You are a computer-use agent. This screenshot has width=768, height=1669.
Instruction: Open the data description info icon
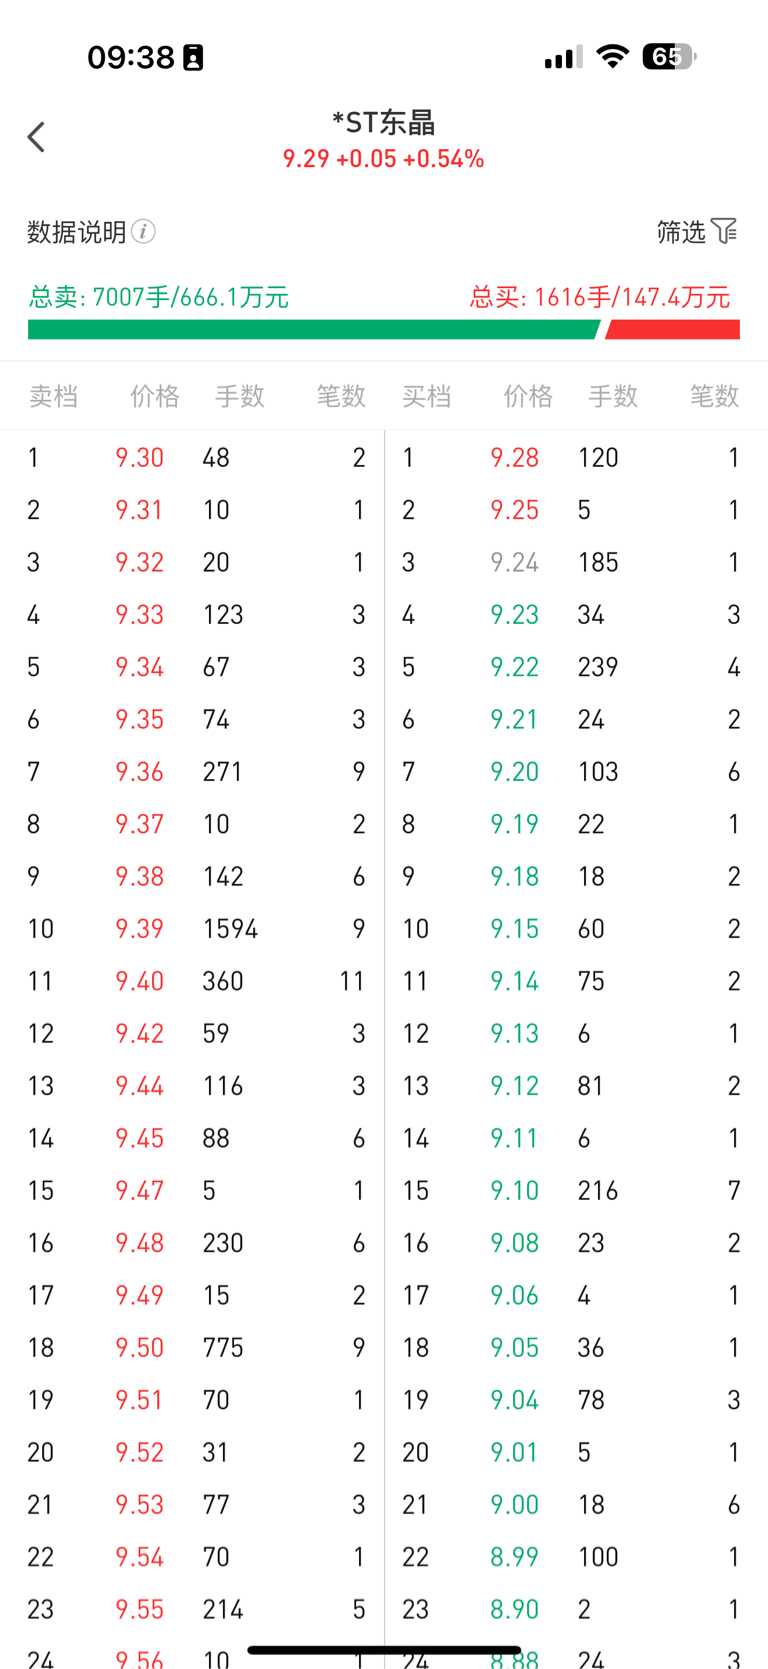coord(144,232)
